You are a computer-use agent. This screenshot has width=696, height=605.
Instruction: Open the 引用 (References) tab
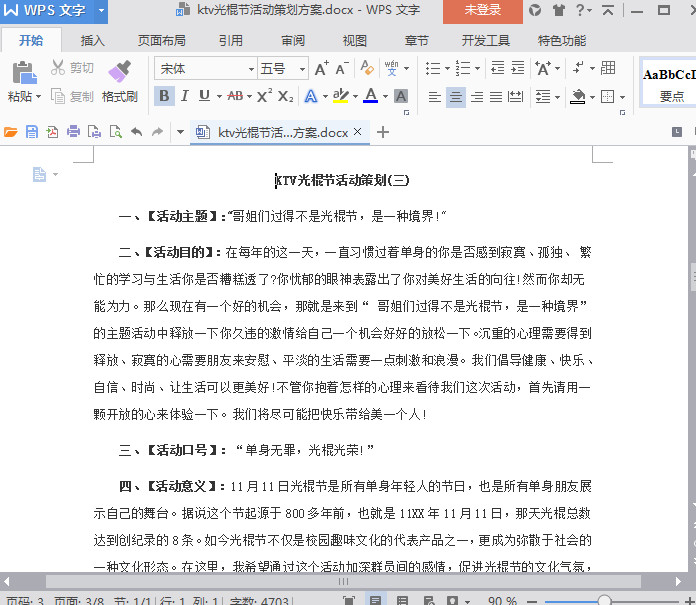[x=231, y=41]
